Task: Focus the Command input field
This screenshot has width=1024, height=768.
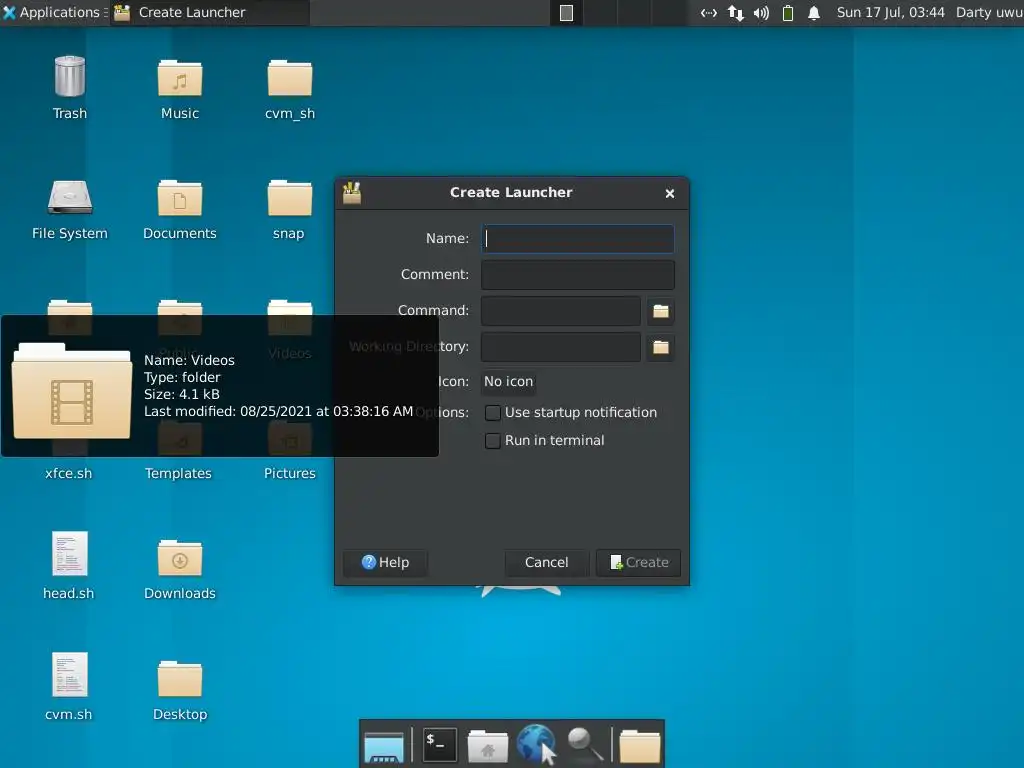Action: click(561, 311)
